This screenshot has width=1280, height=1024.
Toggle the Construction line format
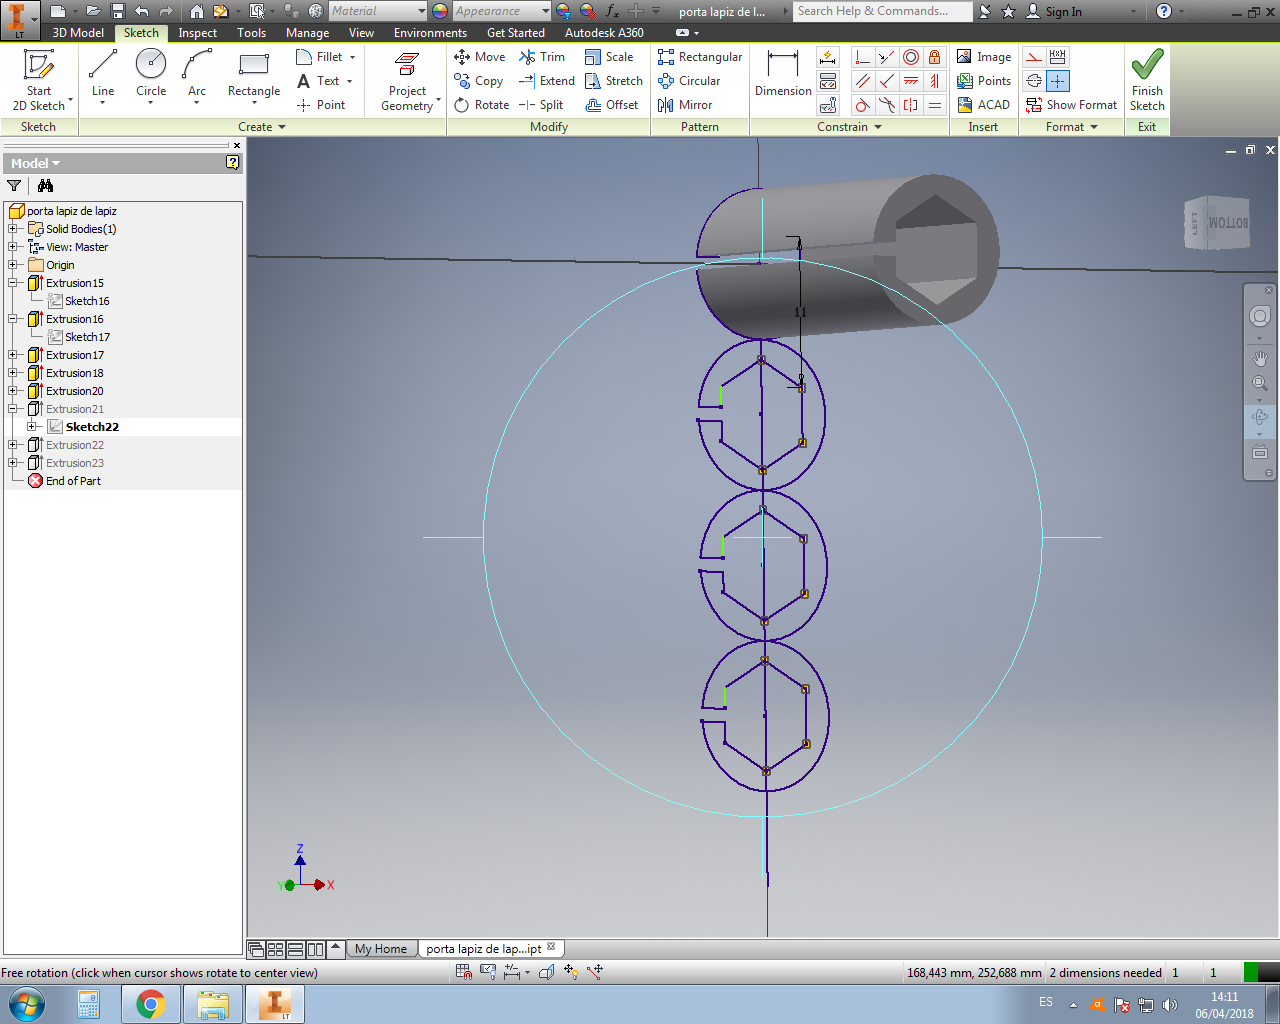[x=1034, y=57]
